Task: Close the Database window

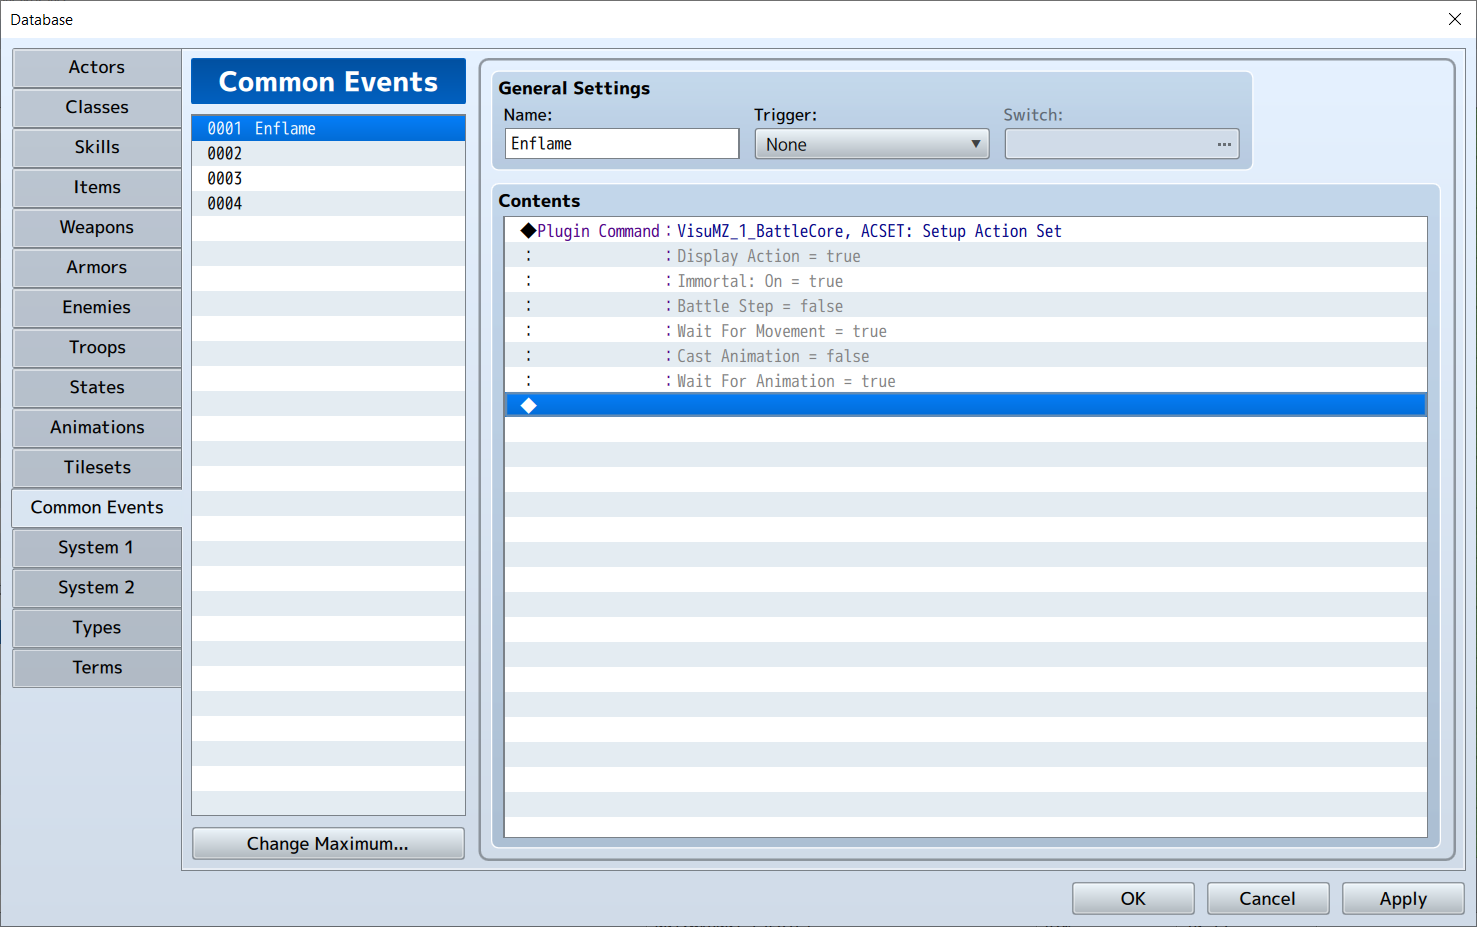Action: [1454, 20]
